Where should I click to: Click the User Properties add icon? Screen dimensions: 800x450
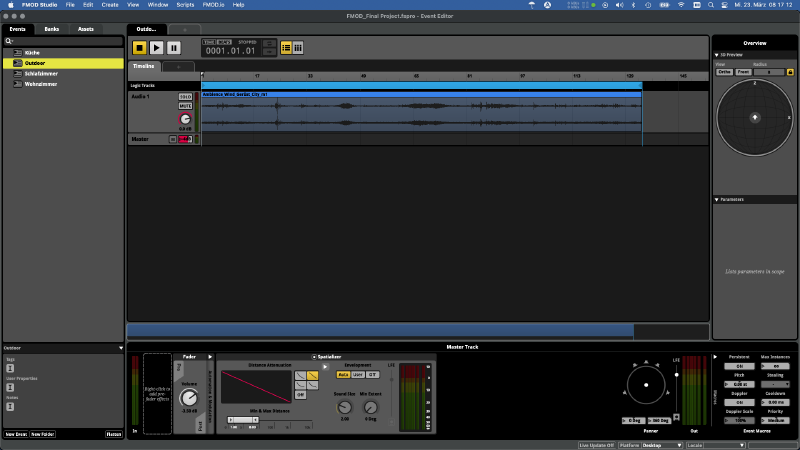click(x=10, y=387)
